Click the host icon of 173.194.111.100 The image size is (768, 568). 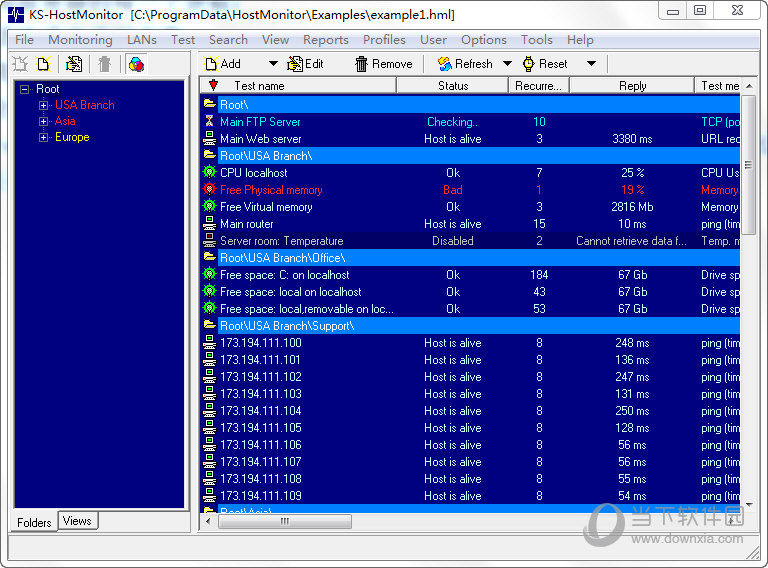tap(210, 342)
